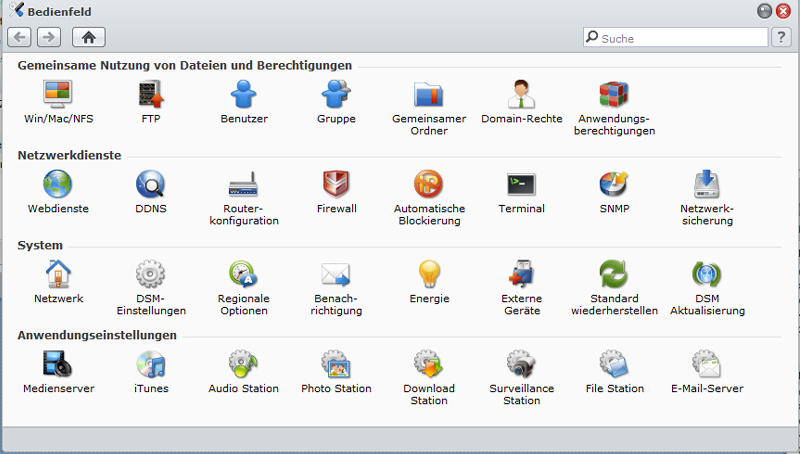Open the Energie light bulb icon

pyautogui.click(x=429, y=274)
